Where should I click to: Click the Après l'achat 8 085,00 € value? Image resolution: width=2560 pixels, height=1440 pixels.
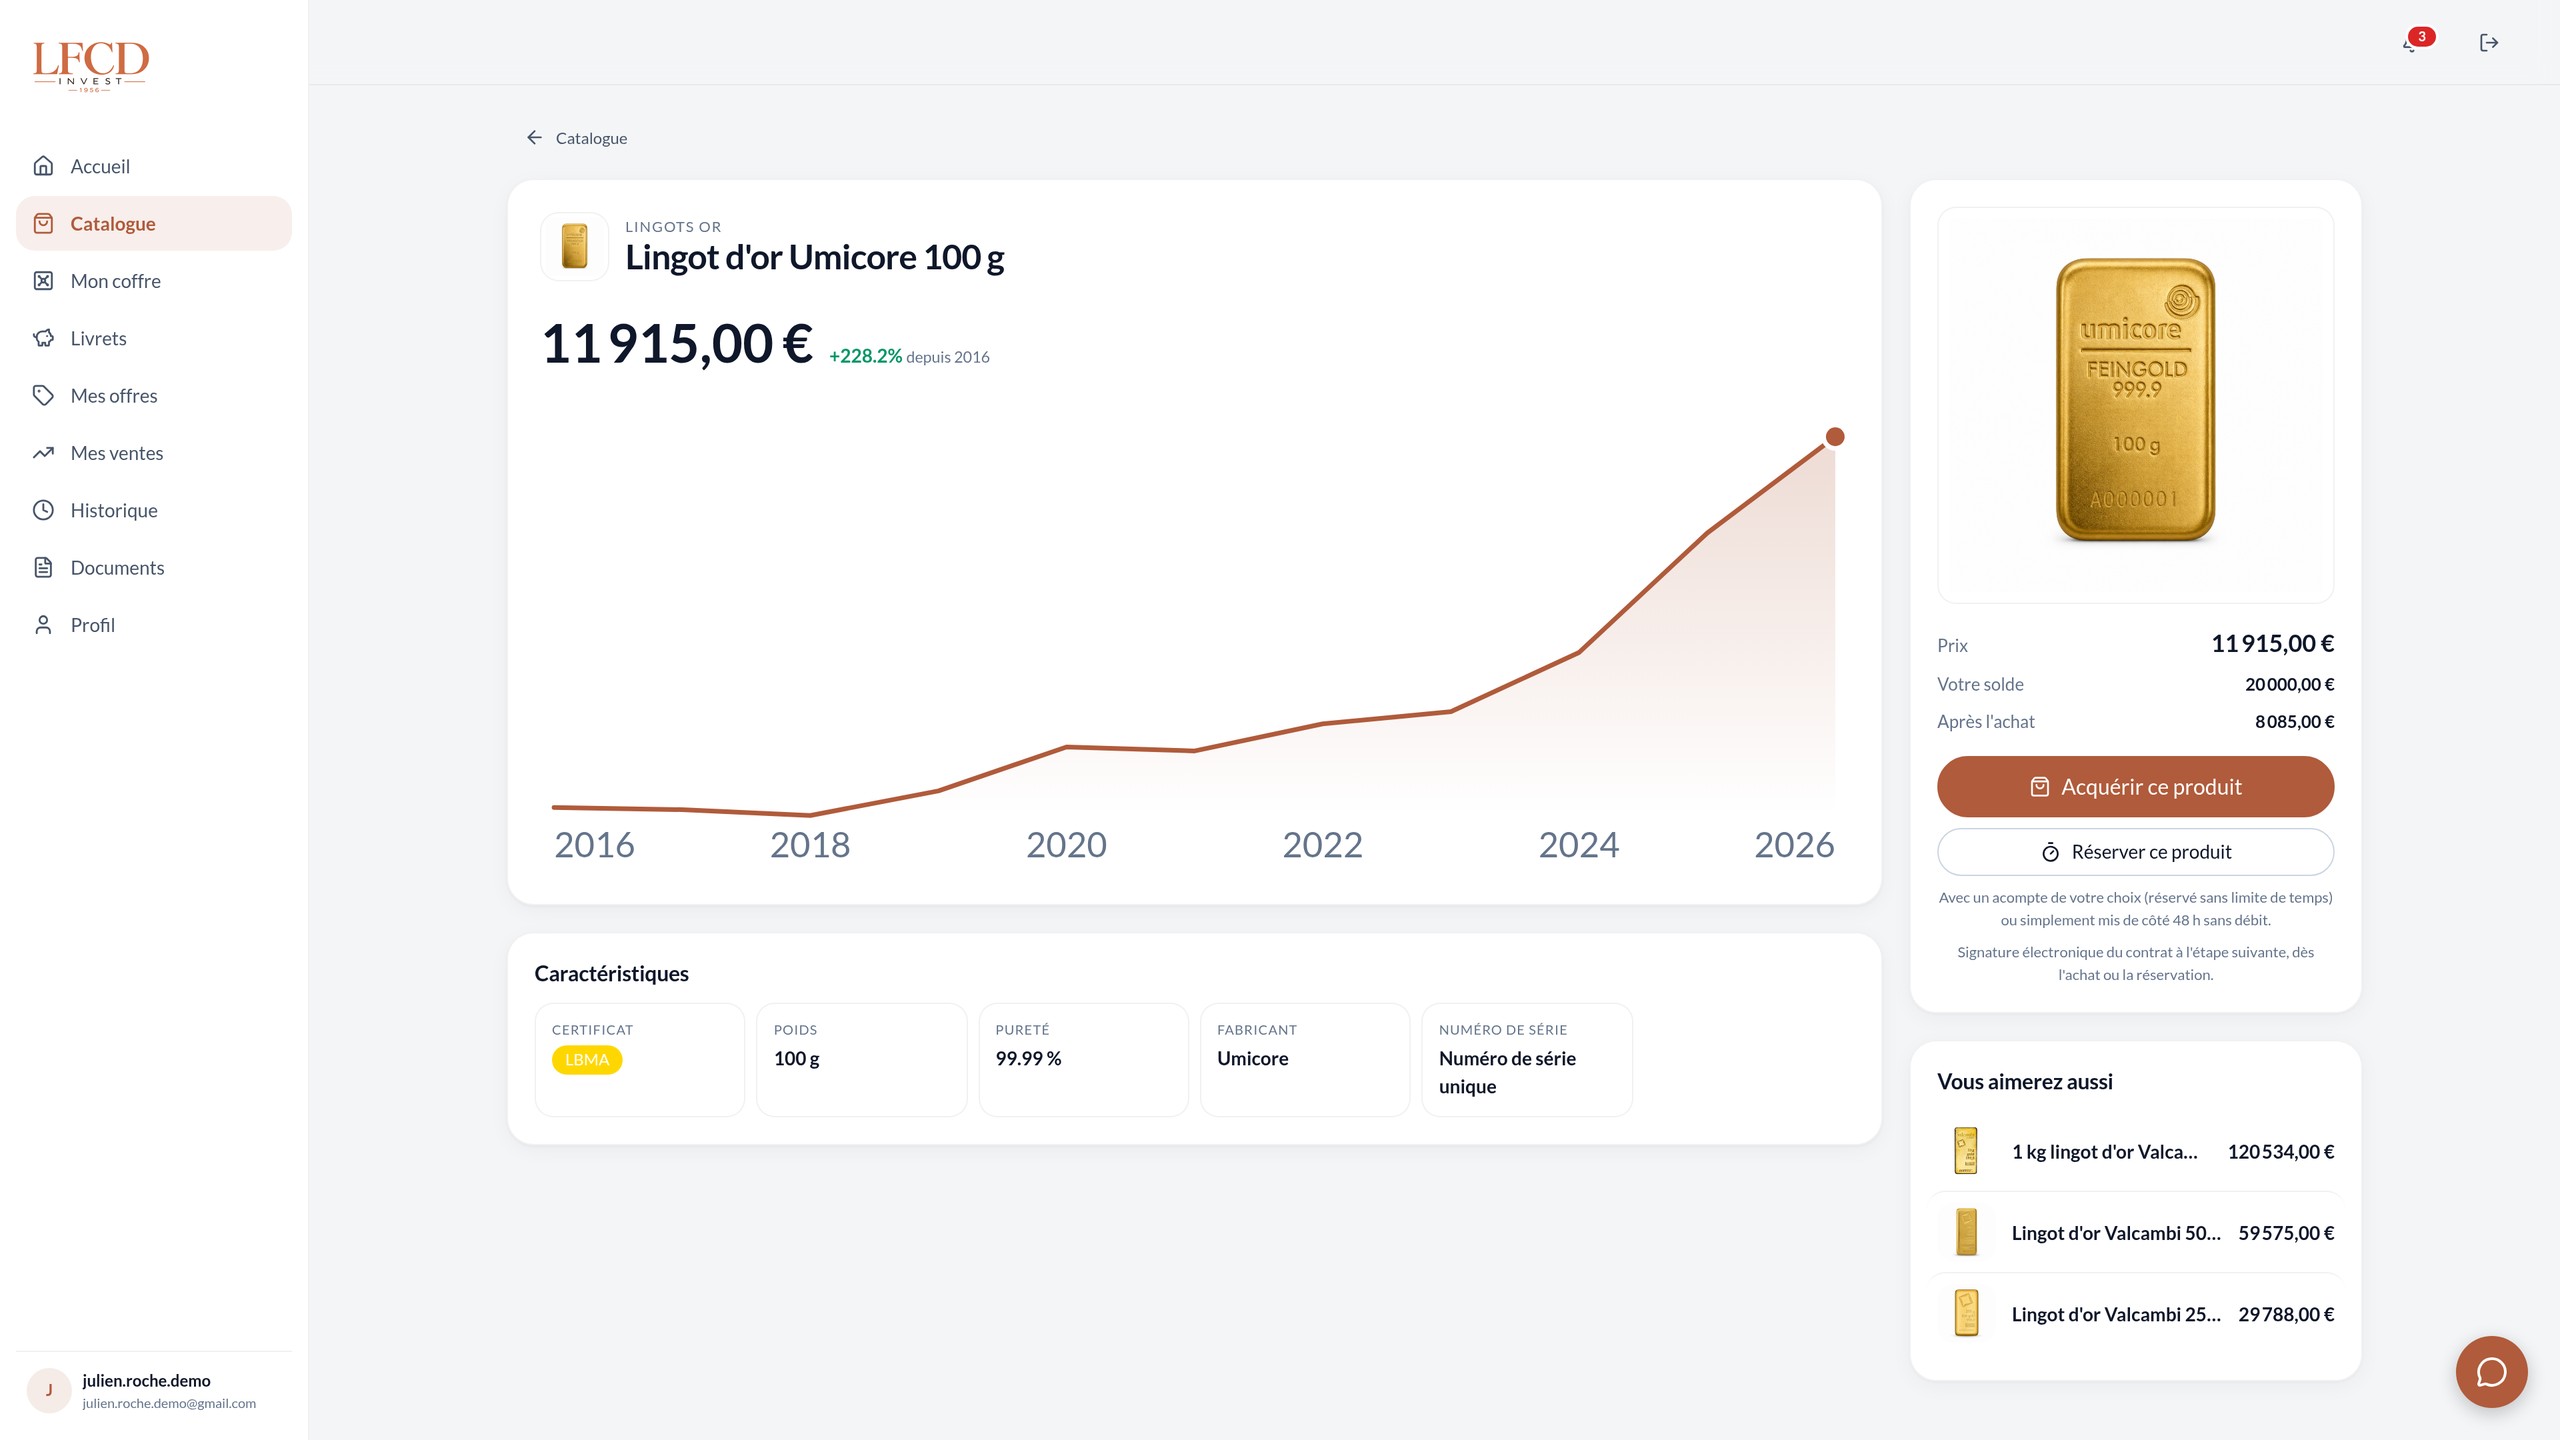(2294, 721)
